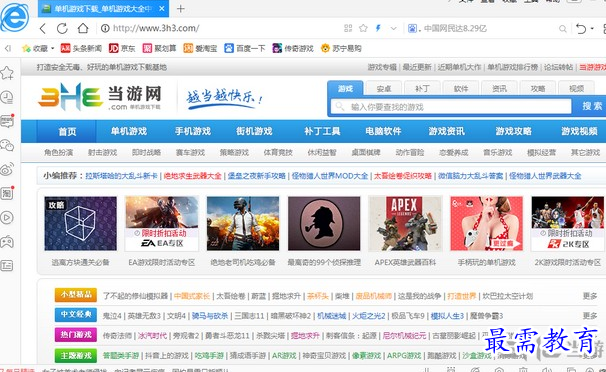Viewport: 606px width, 372px height.
Task: Click the game search input field
Action: (451, 107)
